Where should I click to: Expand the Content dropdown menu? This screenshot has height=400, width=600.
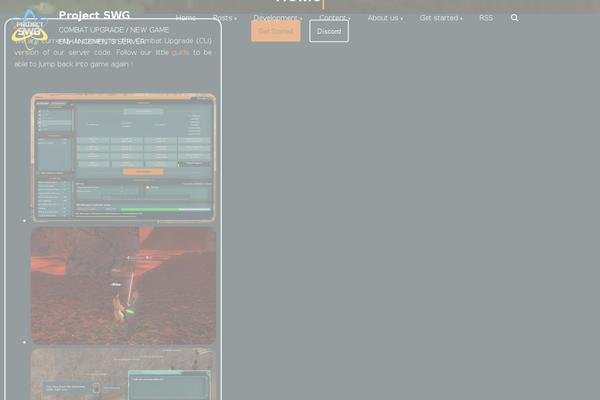click(x=335, y=18)
